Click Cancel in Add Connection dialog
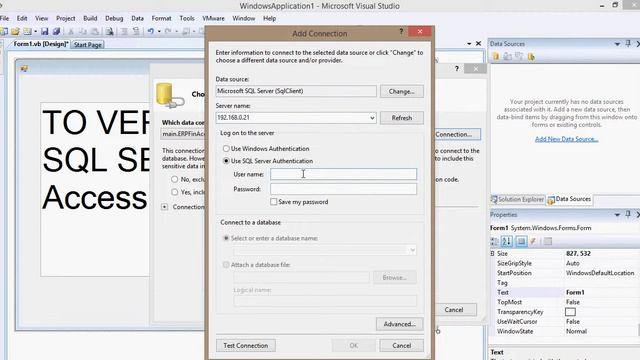The width and height of the screenshot is (640, 360). (x=402, y=345)
